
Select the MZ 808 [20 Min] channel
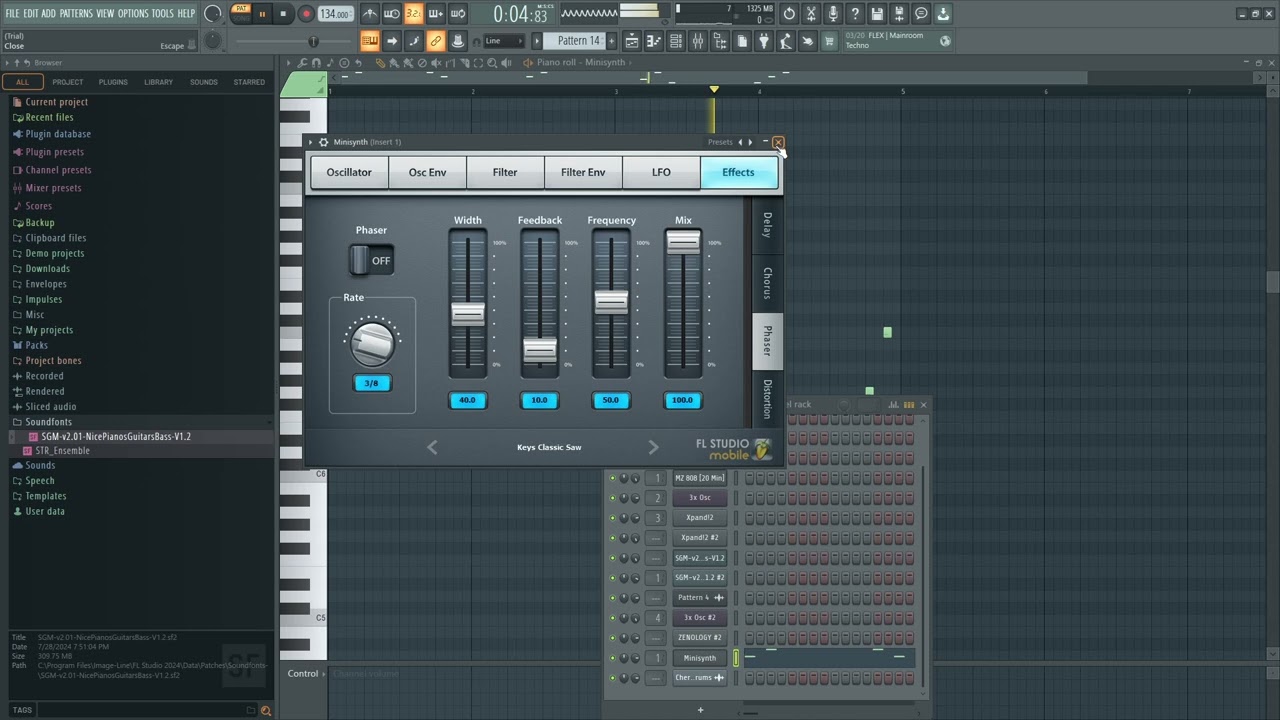coord(700,478)
